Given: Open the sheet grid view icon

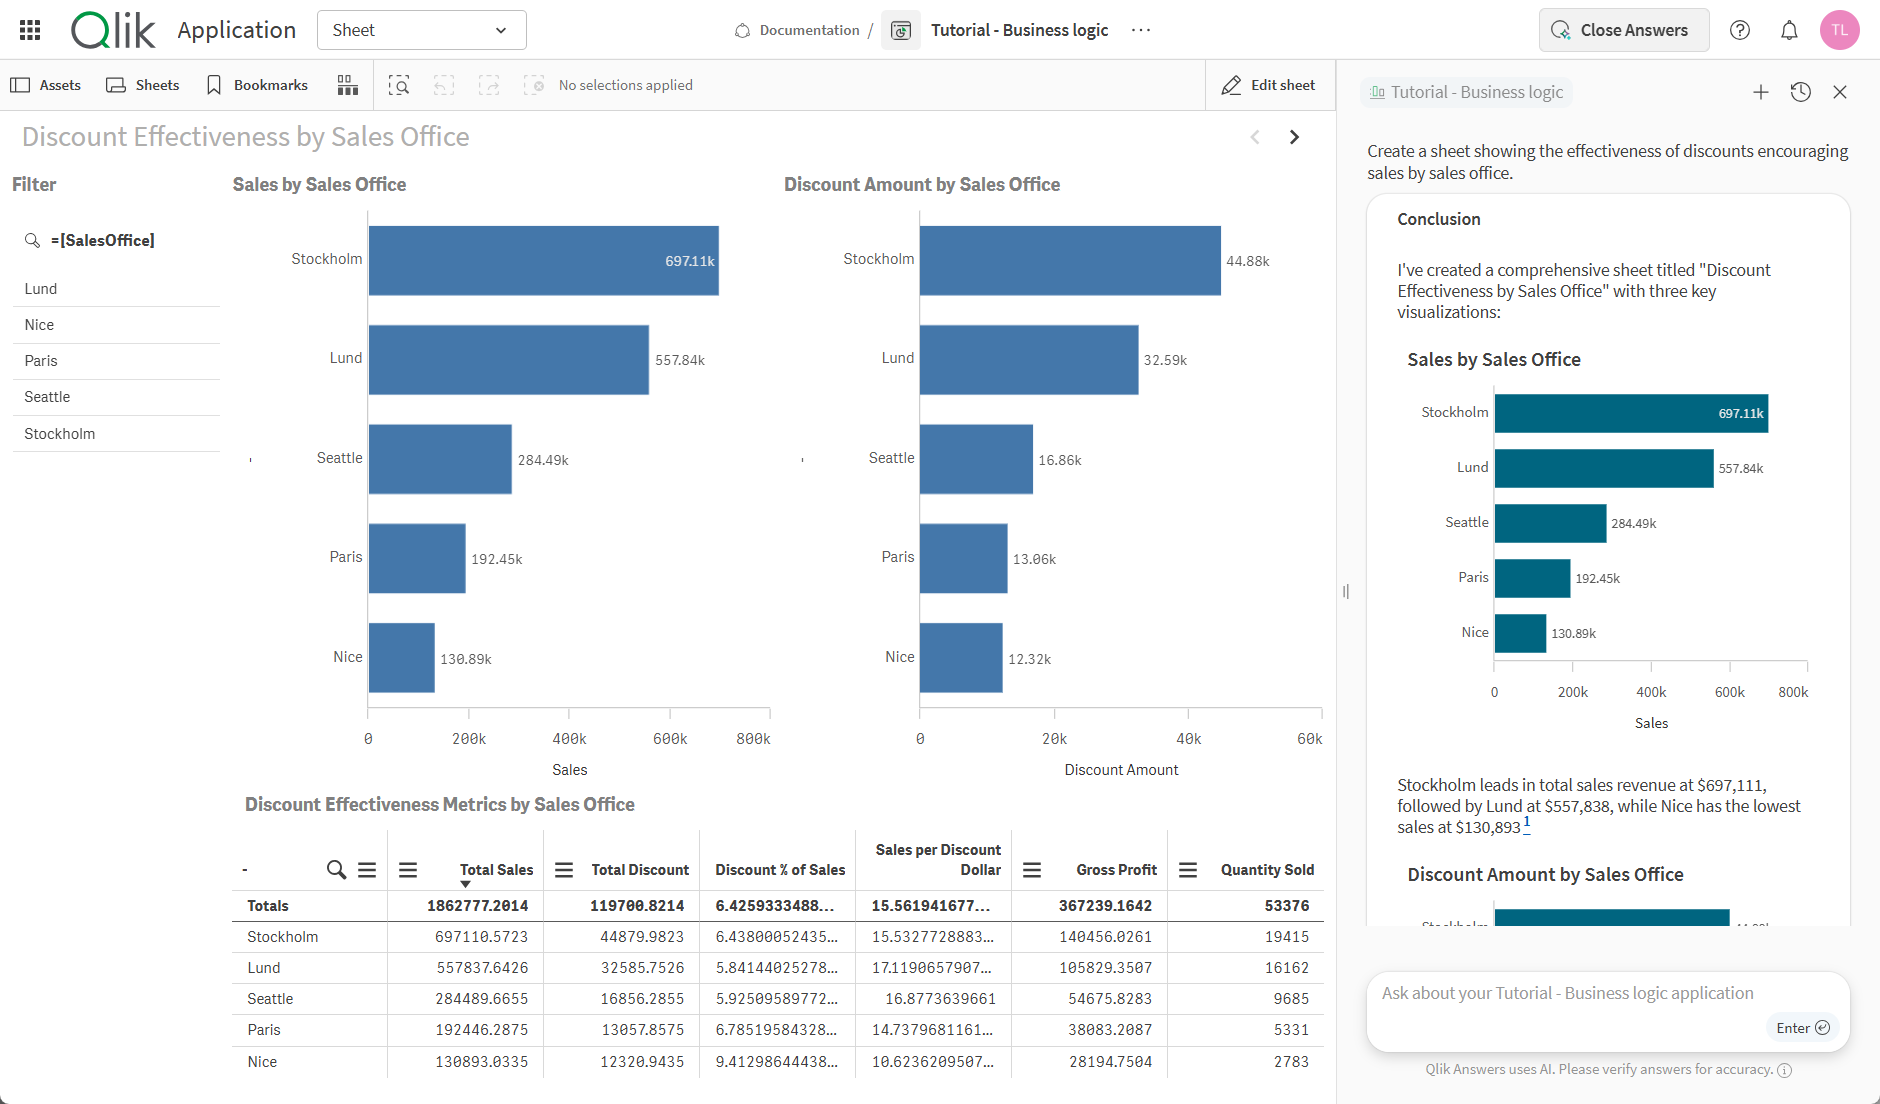Looking at the screenshot, I should coord(347,85).
